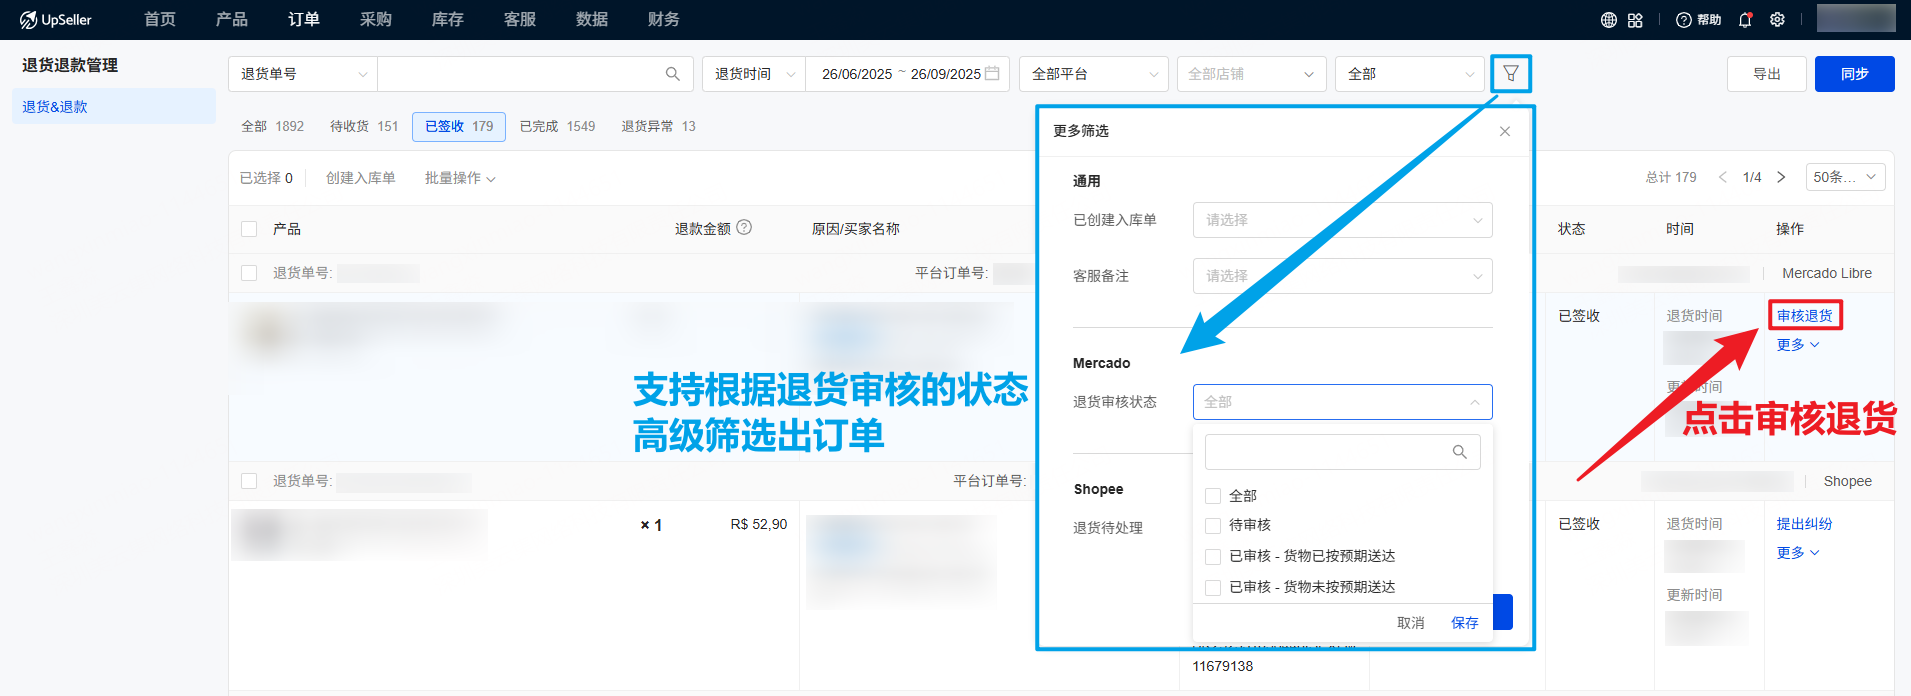Click the refund amount info icon

coord(744,228)
